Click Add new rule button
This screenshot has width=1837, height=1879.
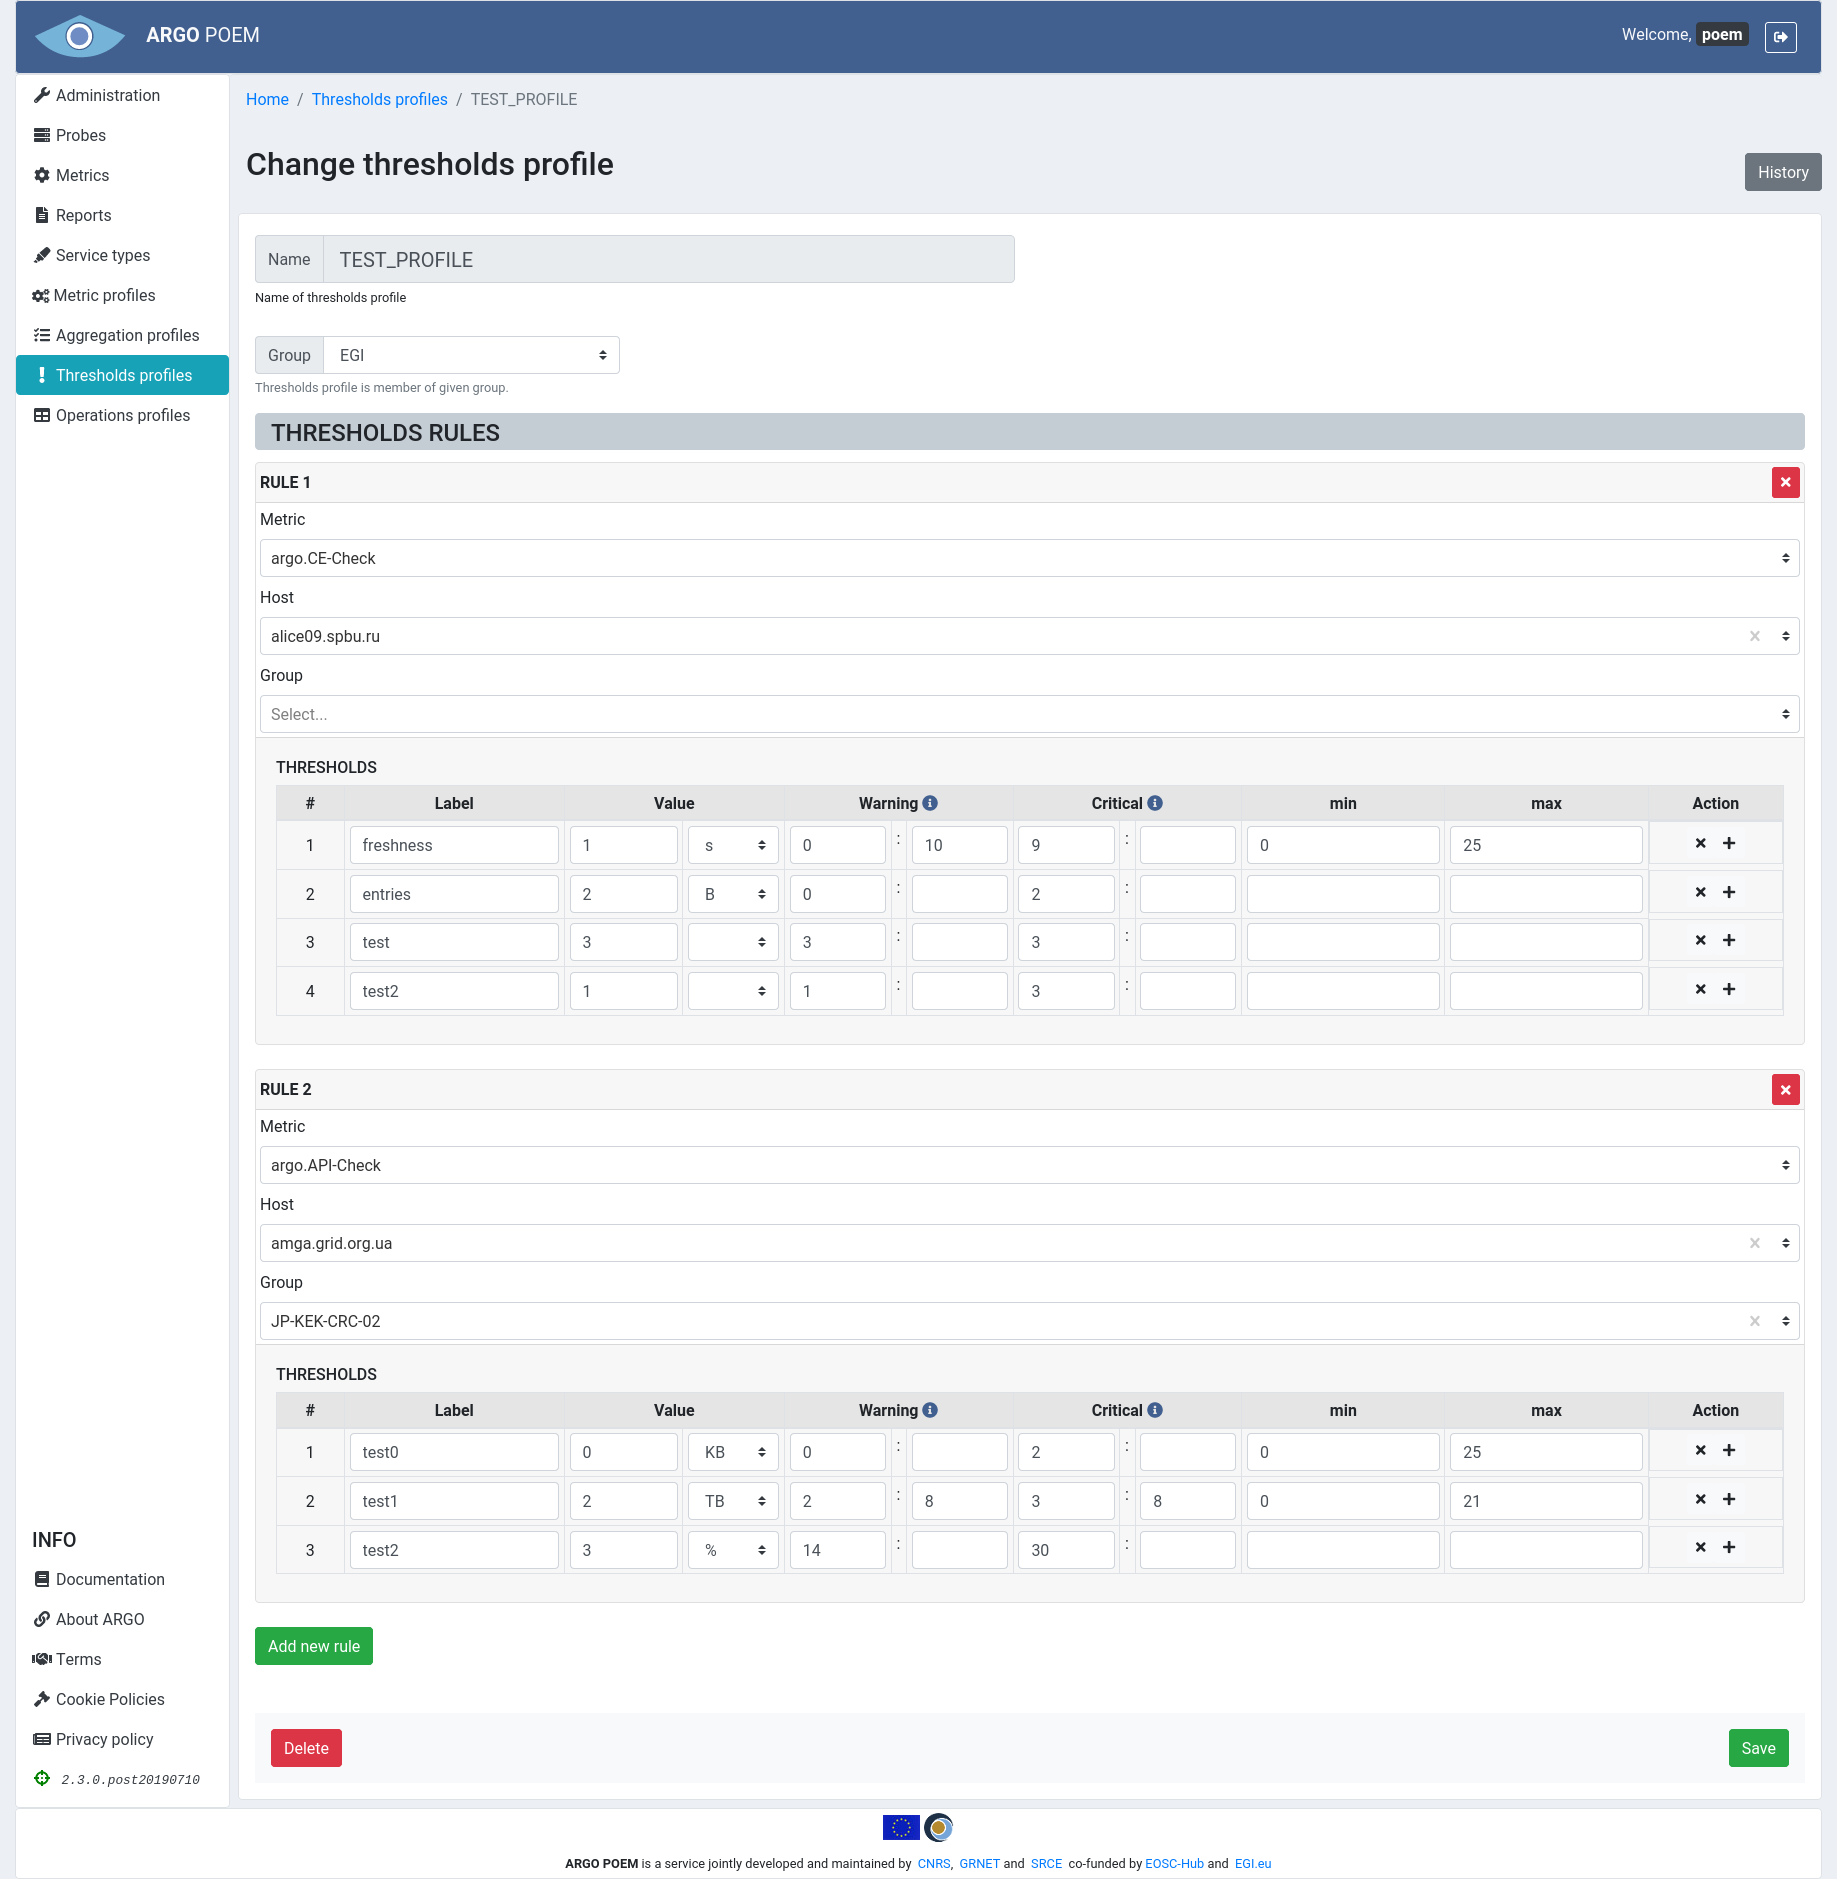[314, 1646]
